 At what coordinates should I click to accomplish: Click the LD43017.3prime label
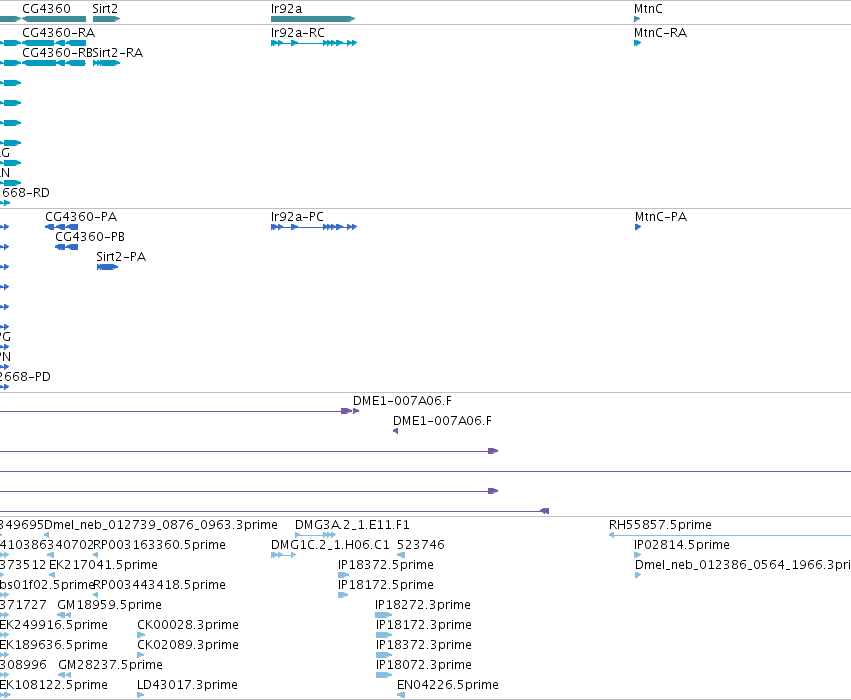coord(187,685)
